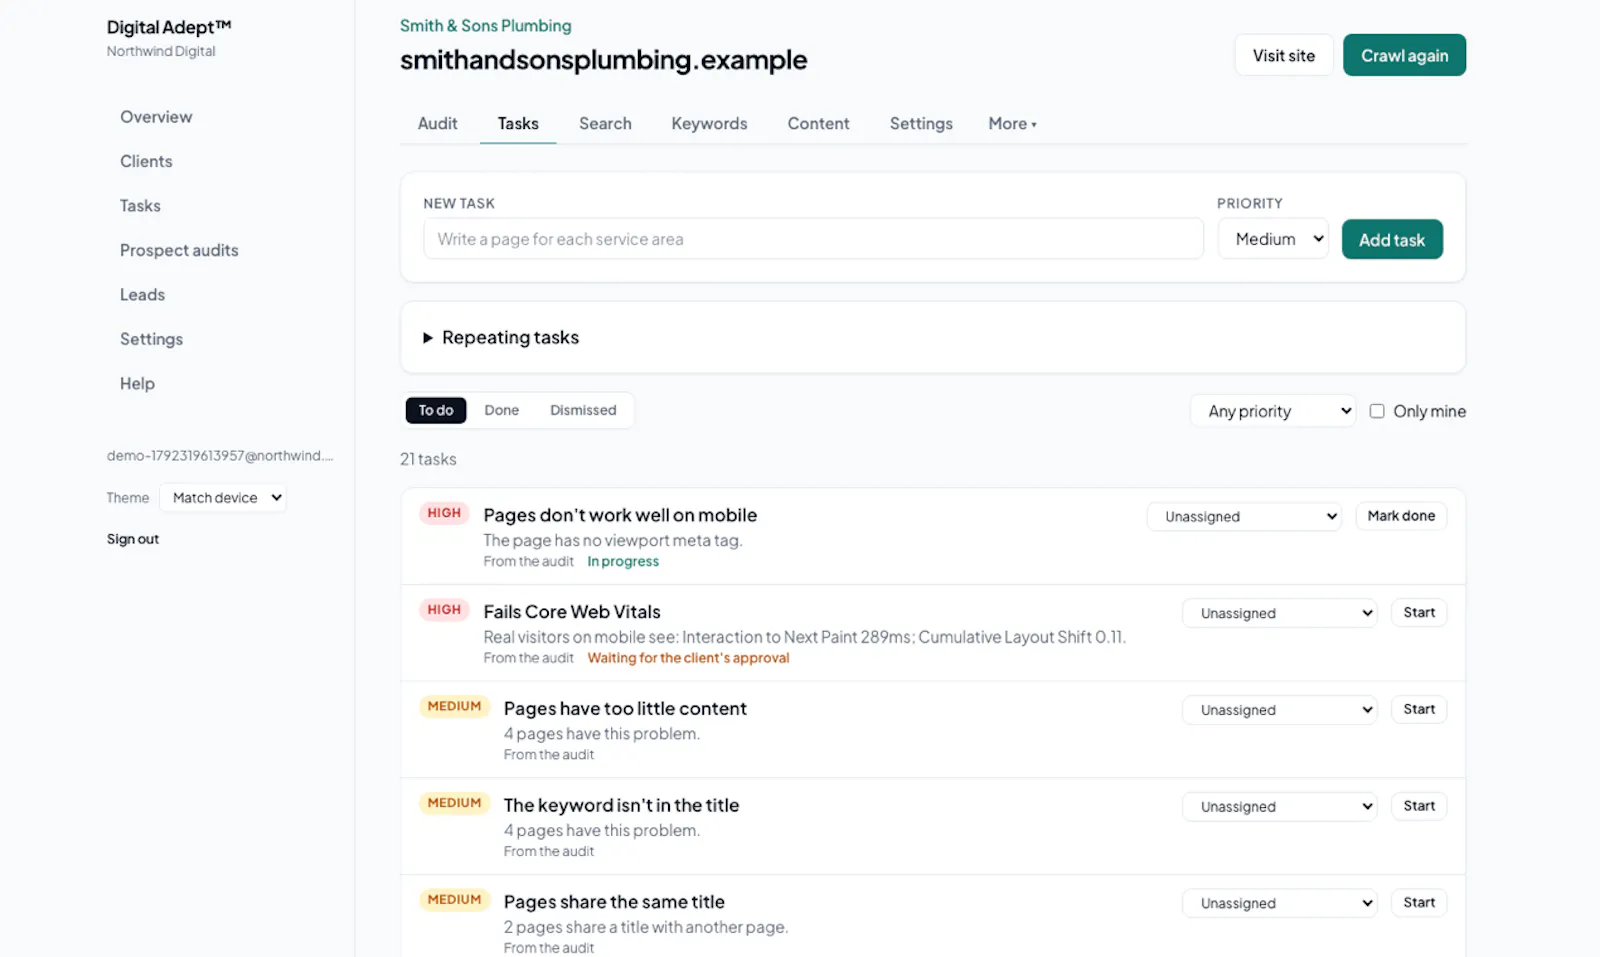
Task: Open the Search tab
Action: coord(605,124)
